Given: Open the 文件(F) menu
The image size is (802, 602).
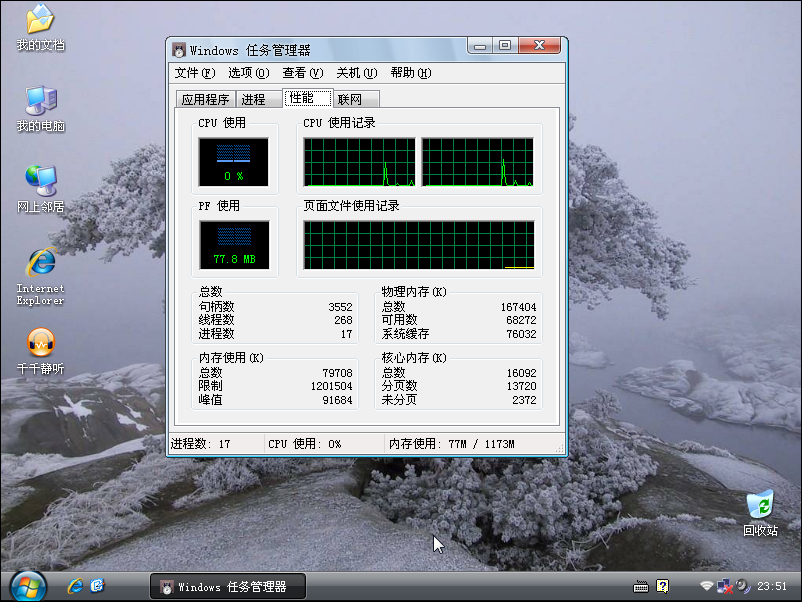Looking at the screenshot, I should coord(195,73).
